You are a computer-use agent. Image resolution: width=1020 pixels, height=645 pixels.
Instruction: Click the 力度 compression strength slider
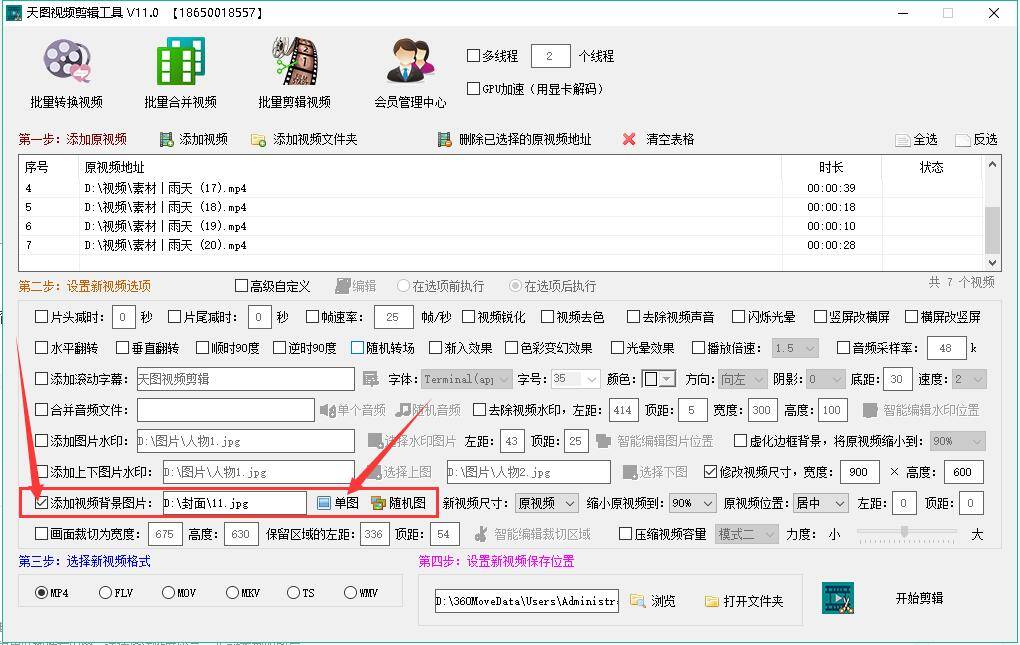click(907, 533)
